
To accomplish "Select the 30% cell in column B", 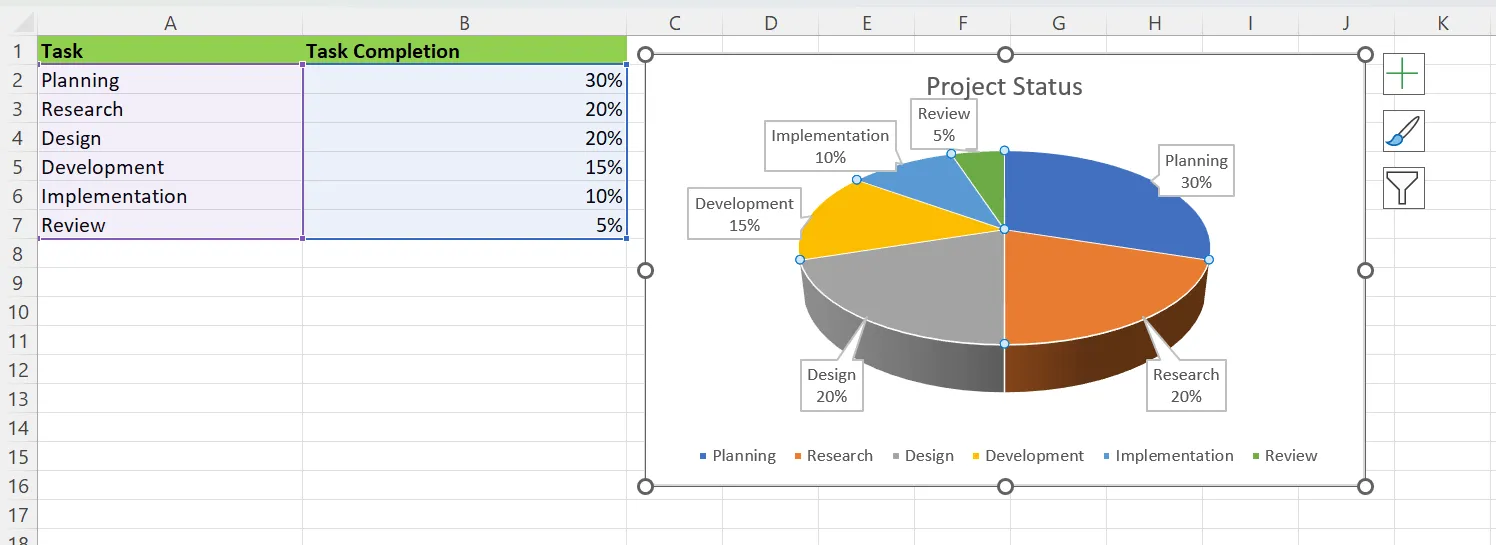I will tap(465, 80).
